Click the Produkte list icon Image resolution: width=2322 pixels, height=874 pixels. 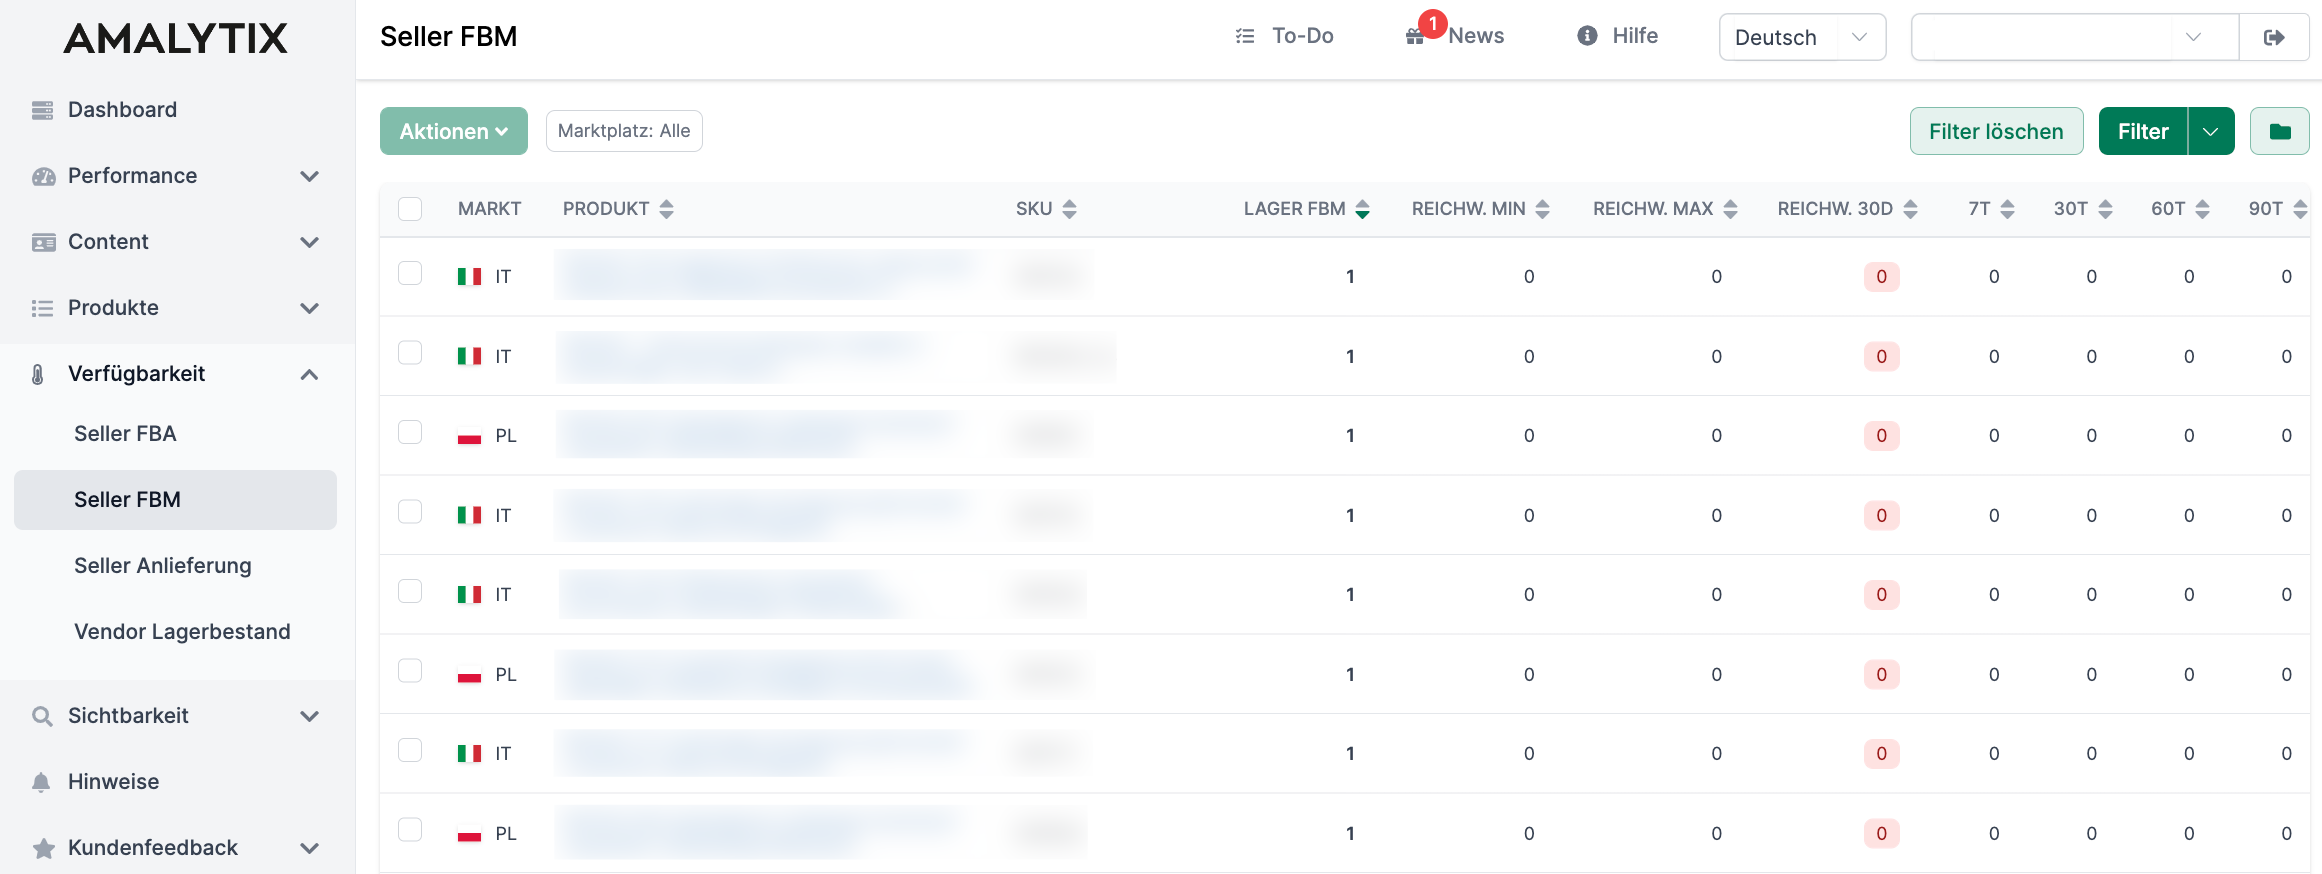[x=42, y=308]
